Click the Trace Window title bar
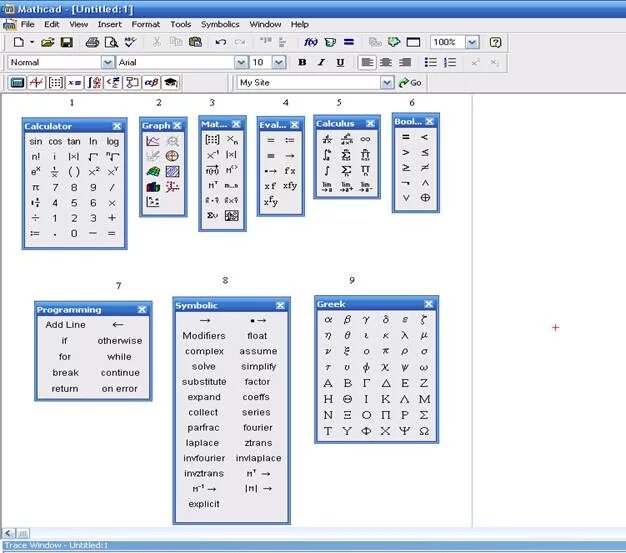 pos(313,545)
